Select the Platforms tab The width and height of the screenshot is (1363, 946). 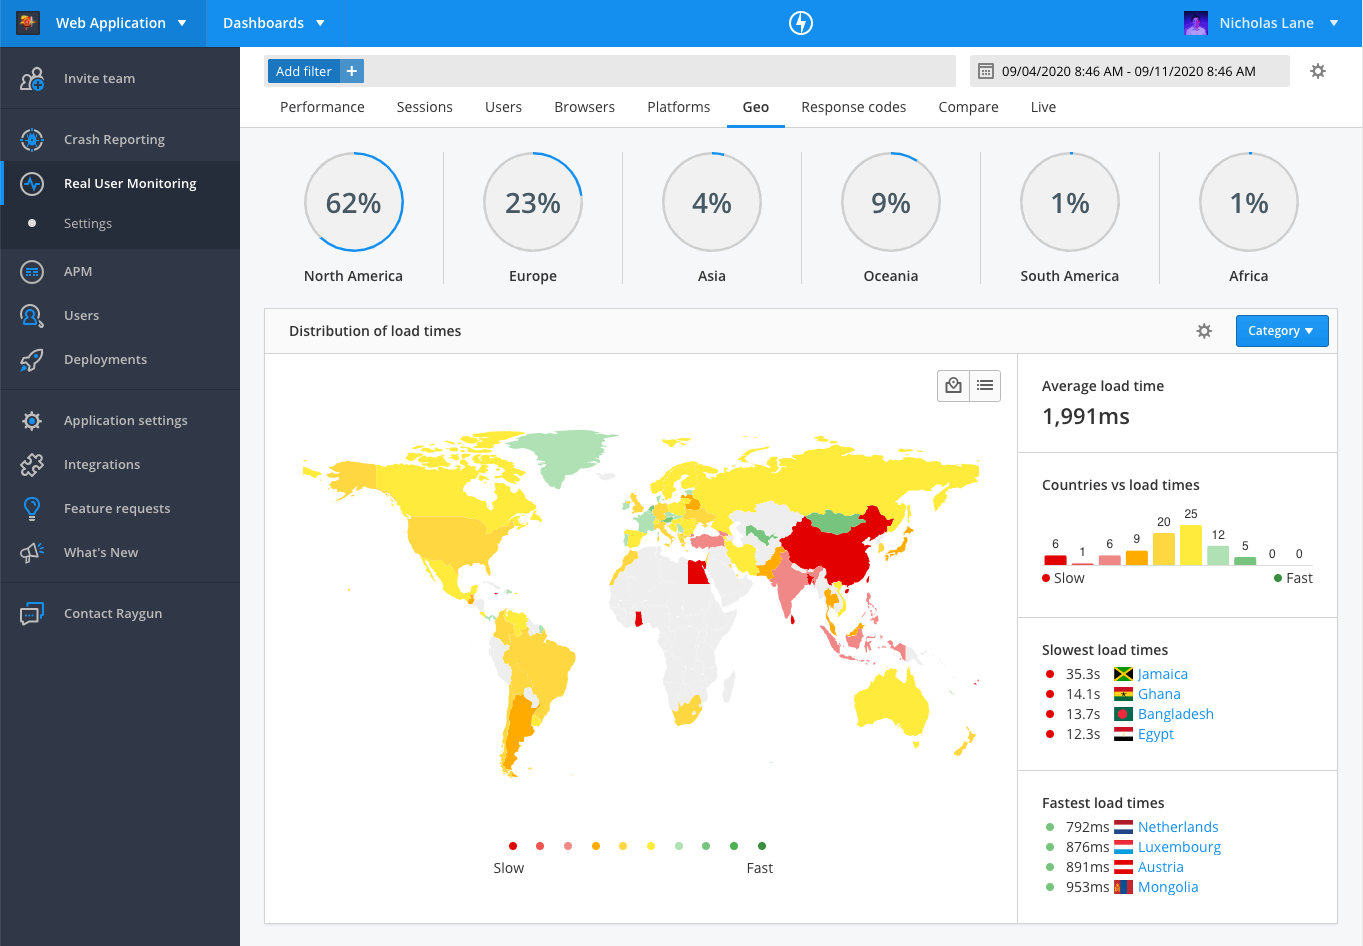pos(679,107)
